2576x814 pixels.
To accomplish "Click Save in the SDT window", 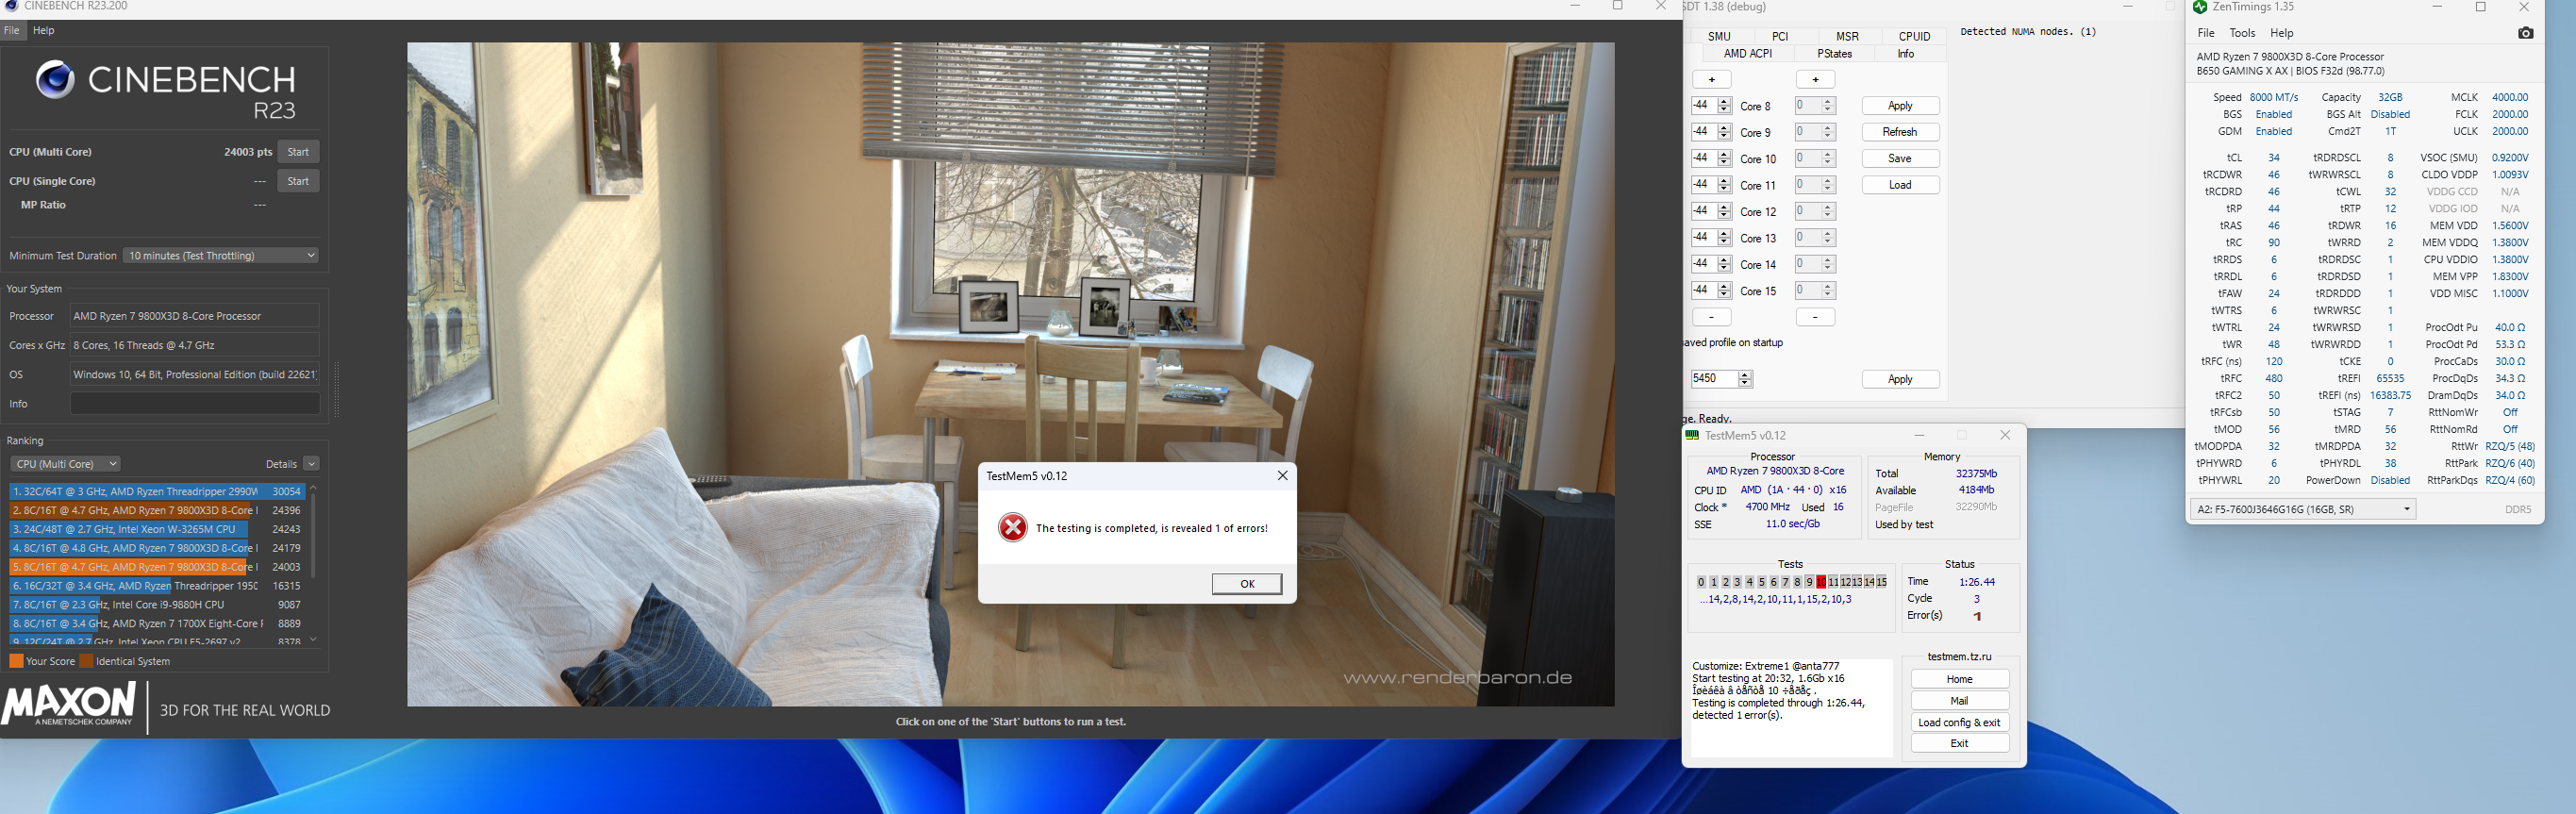I will [1900, 158].
